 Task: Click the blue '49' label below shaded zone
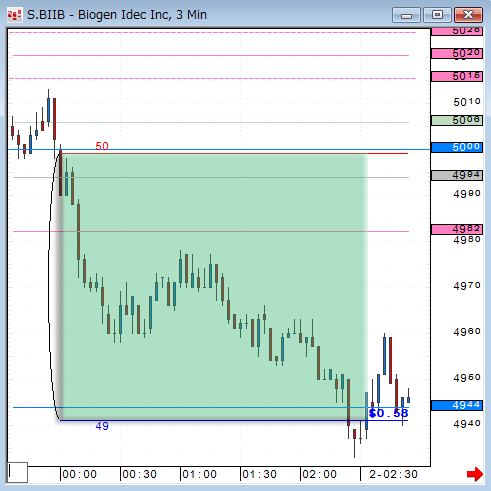[x=102, y=426]
